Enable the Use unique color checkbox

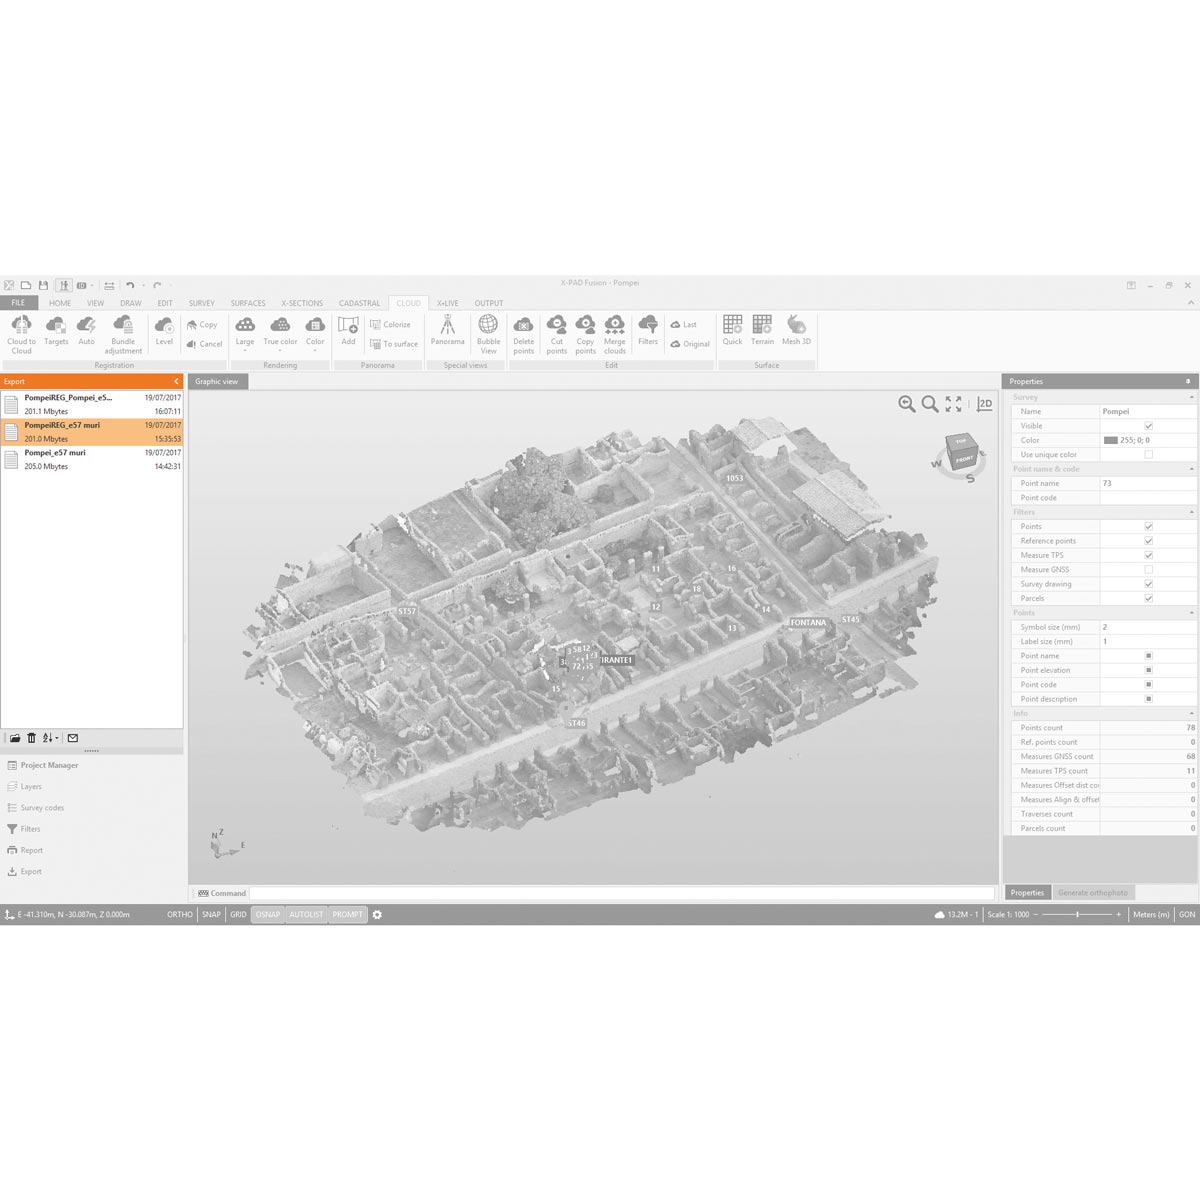(x=1148, y=455)
